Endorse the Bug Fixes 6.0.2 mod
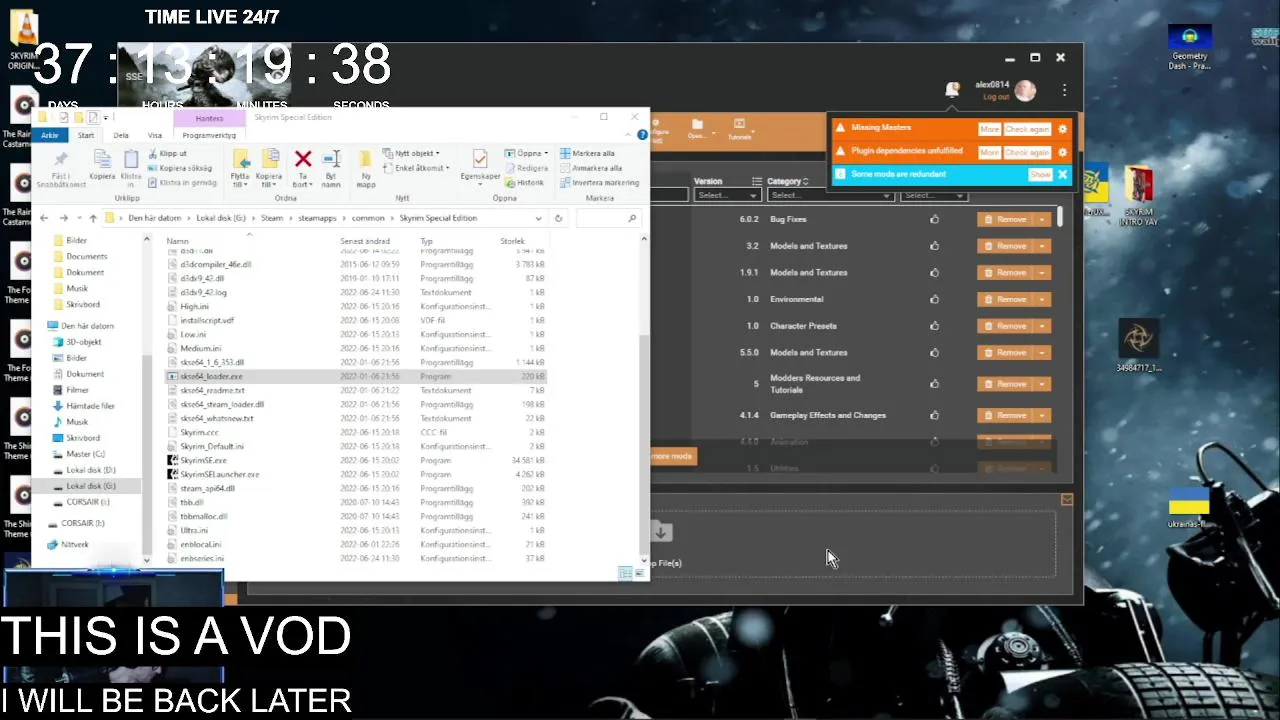Image resolution: width=1280 pixels, height=720 pixels. (x=935, y=219)
